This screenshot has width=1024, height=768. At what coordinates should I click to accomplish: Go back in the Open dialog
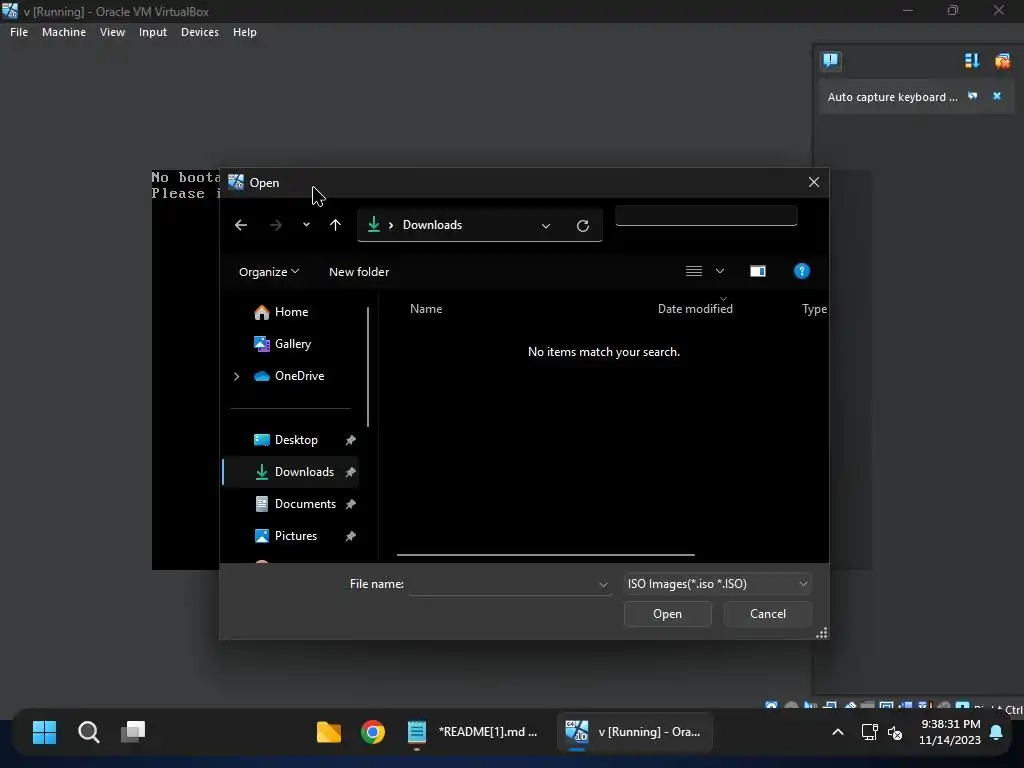click(241, 225)
